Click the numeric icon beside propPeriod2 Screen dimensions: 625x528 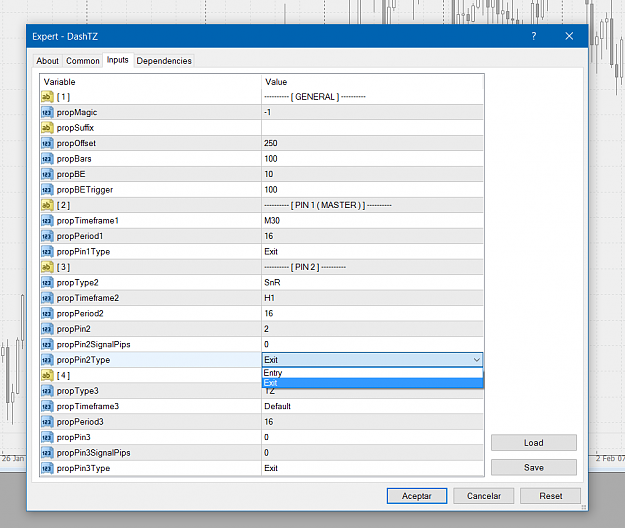(47, 314)
